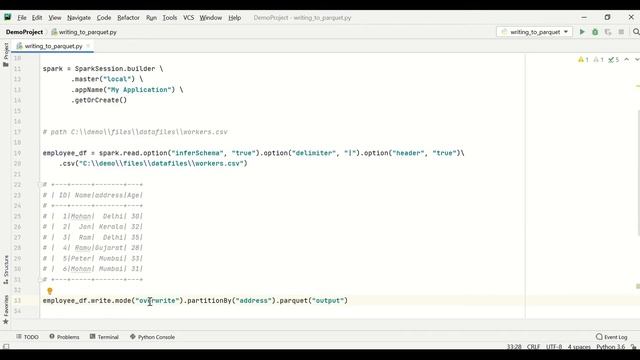640x360 pixels.
Task: Select the writing_to_parquet.py editor tab
Action: pyautogui.click(x=53, y=46)
